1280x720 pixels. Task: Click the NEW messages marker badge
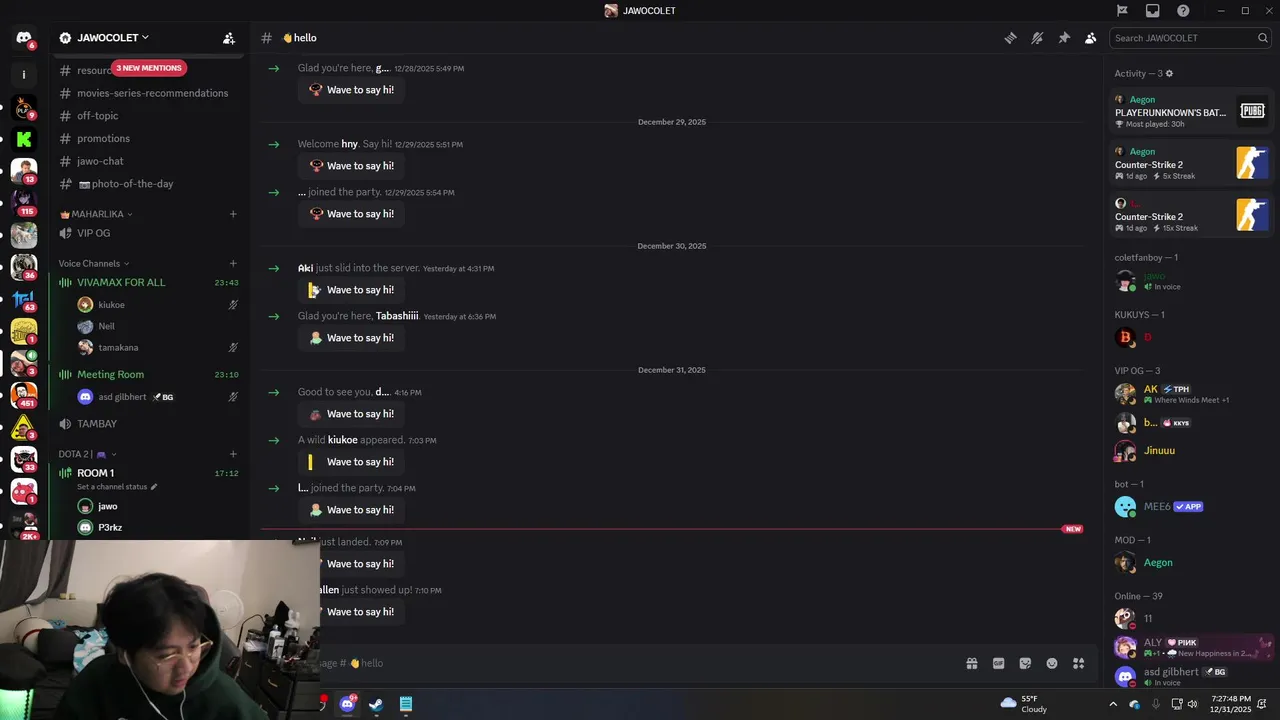pos(1073,529)
